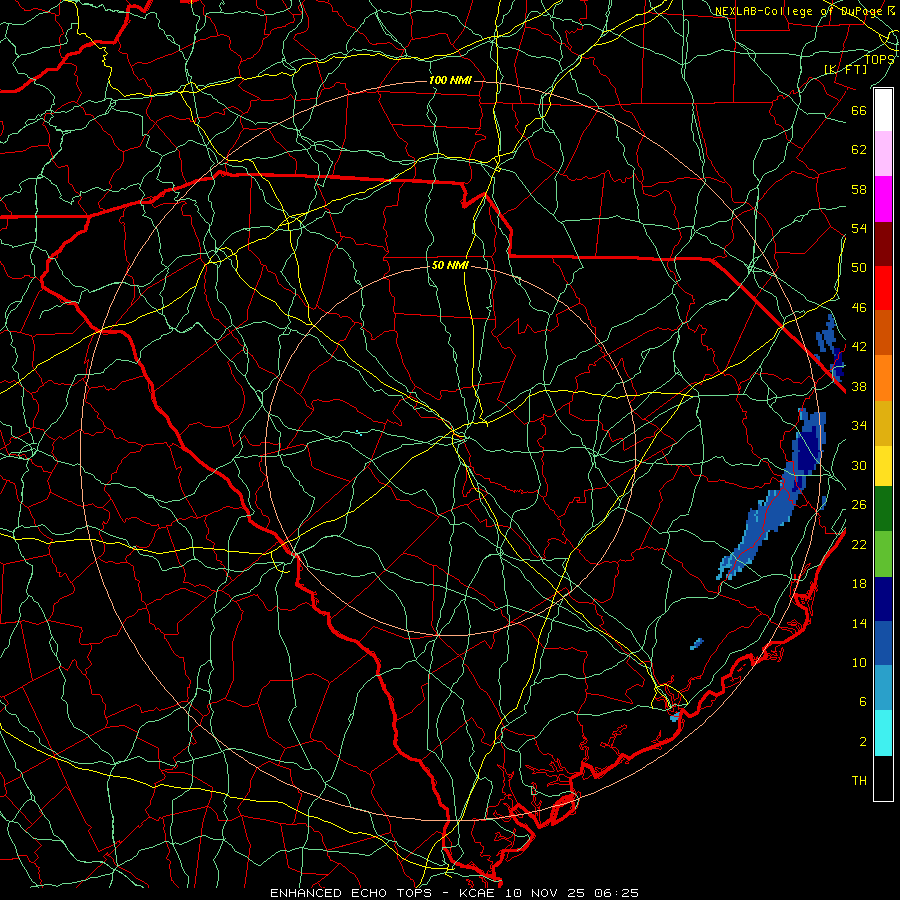Click the "100 NMI" range ring label
The width and height of the screenshot is (900, 900).
tap(450, 80)
